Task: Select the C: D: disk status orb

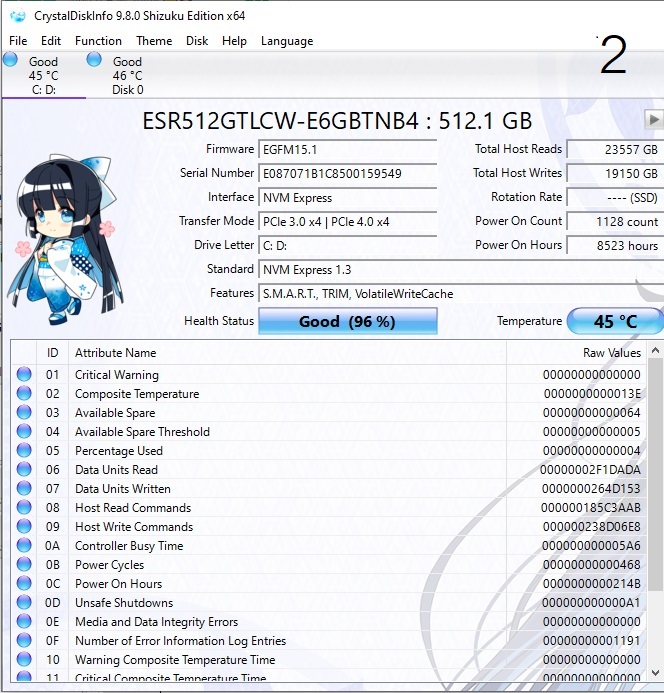Action: (x=10, y=60)
